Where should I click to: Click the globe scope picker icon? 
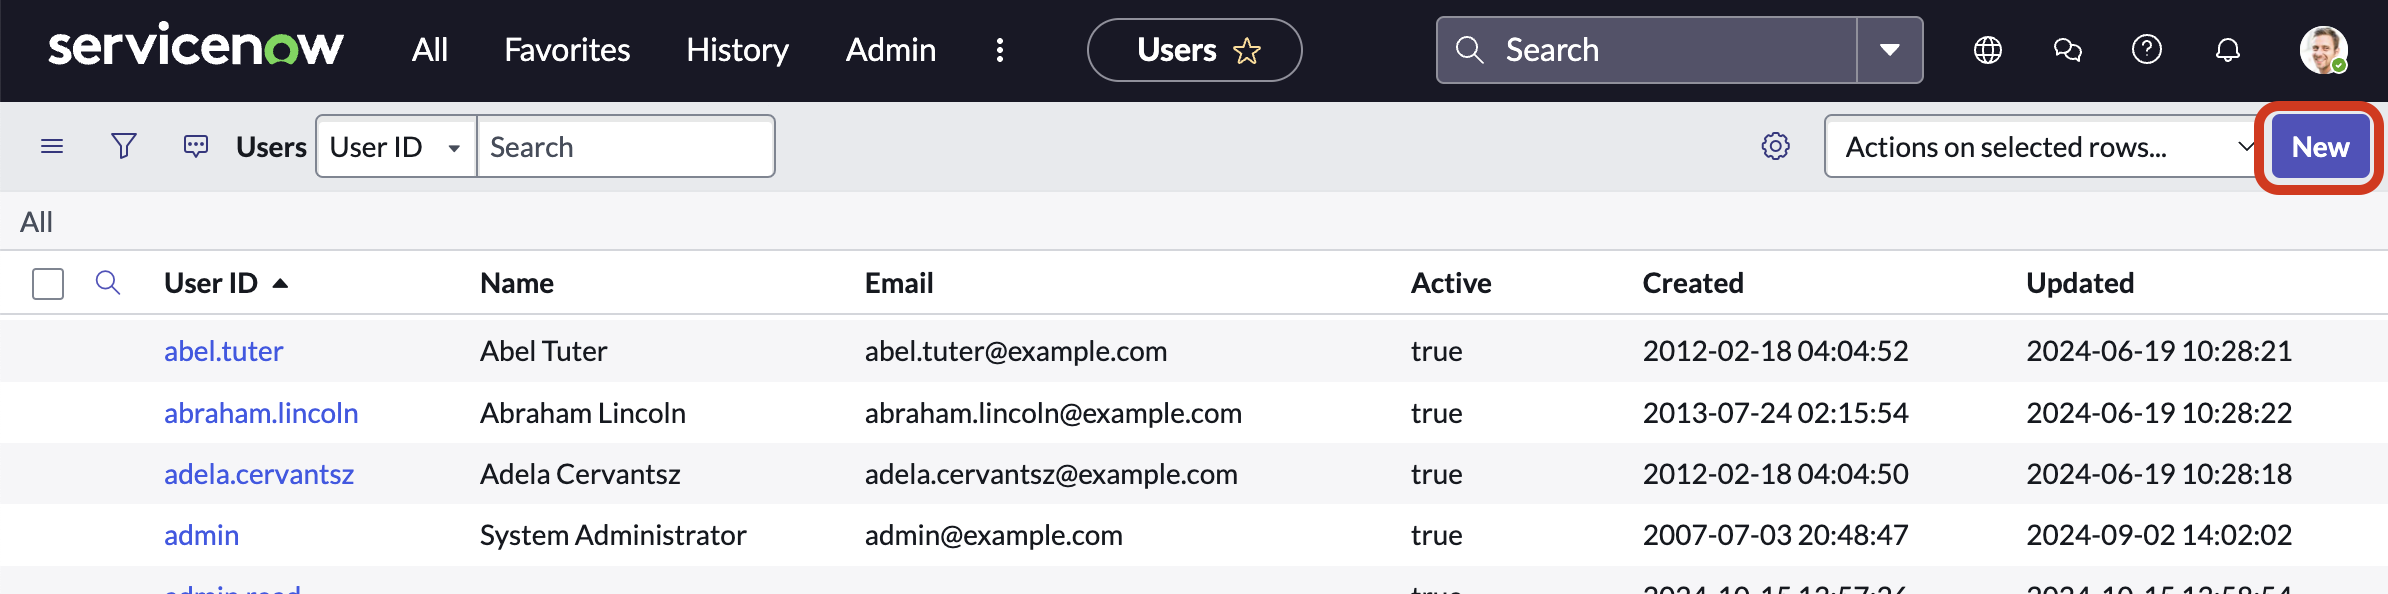tap(1988, 50)
